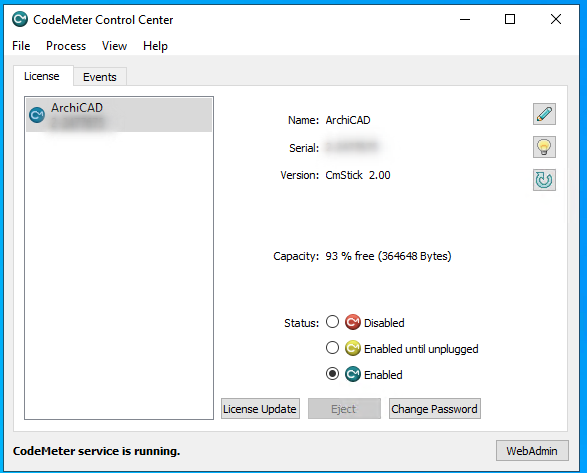Open the Process menu
This screenshot has width=587, height=473.
click(x=66, y=46)
